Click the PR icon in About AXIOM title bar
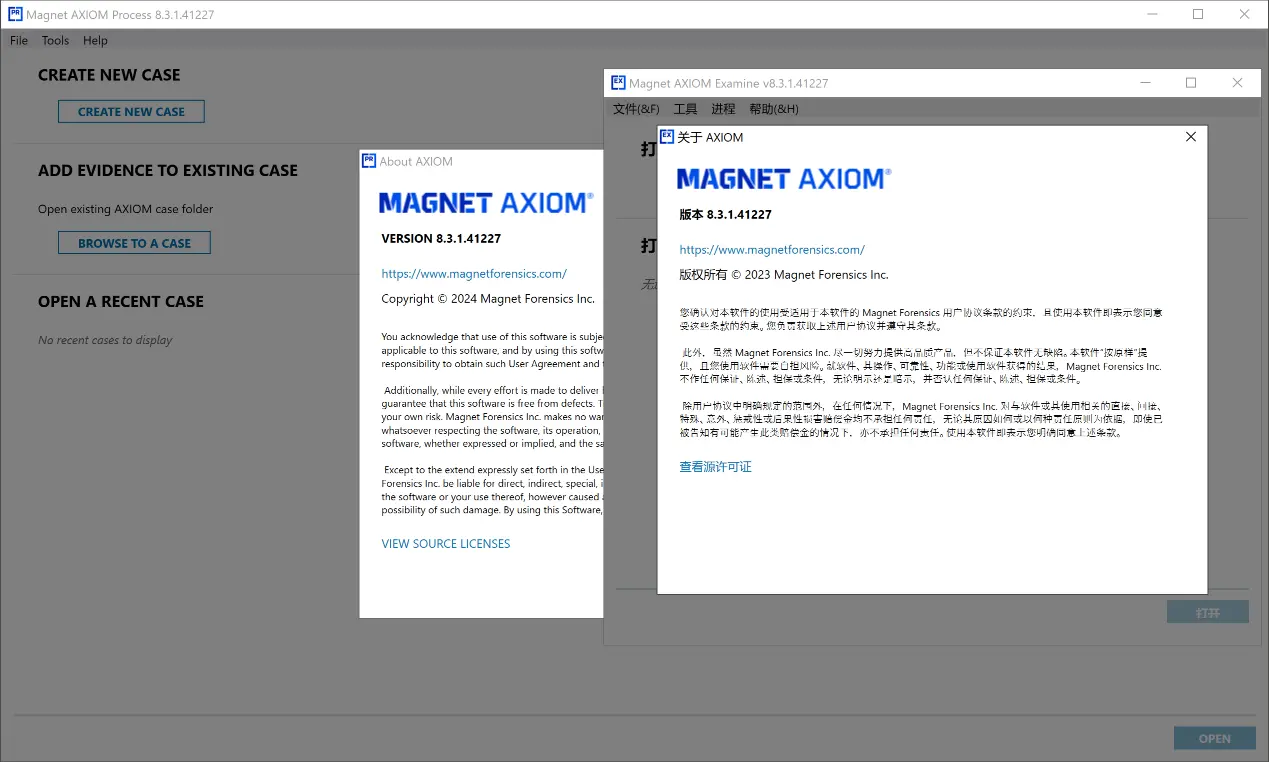Screen dimensions: 1269x762 click(x=369, y=160)
